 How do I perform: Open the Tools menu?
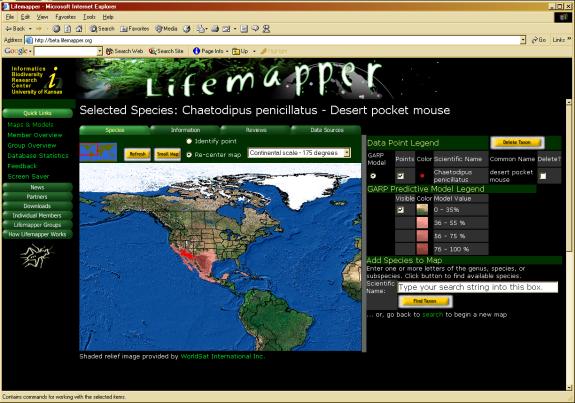pyautogui.click(x=89, y=17)
